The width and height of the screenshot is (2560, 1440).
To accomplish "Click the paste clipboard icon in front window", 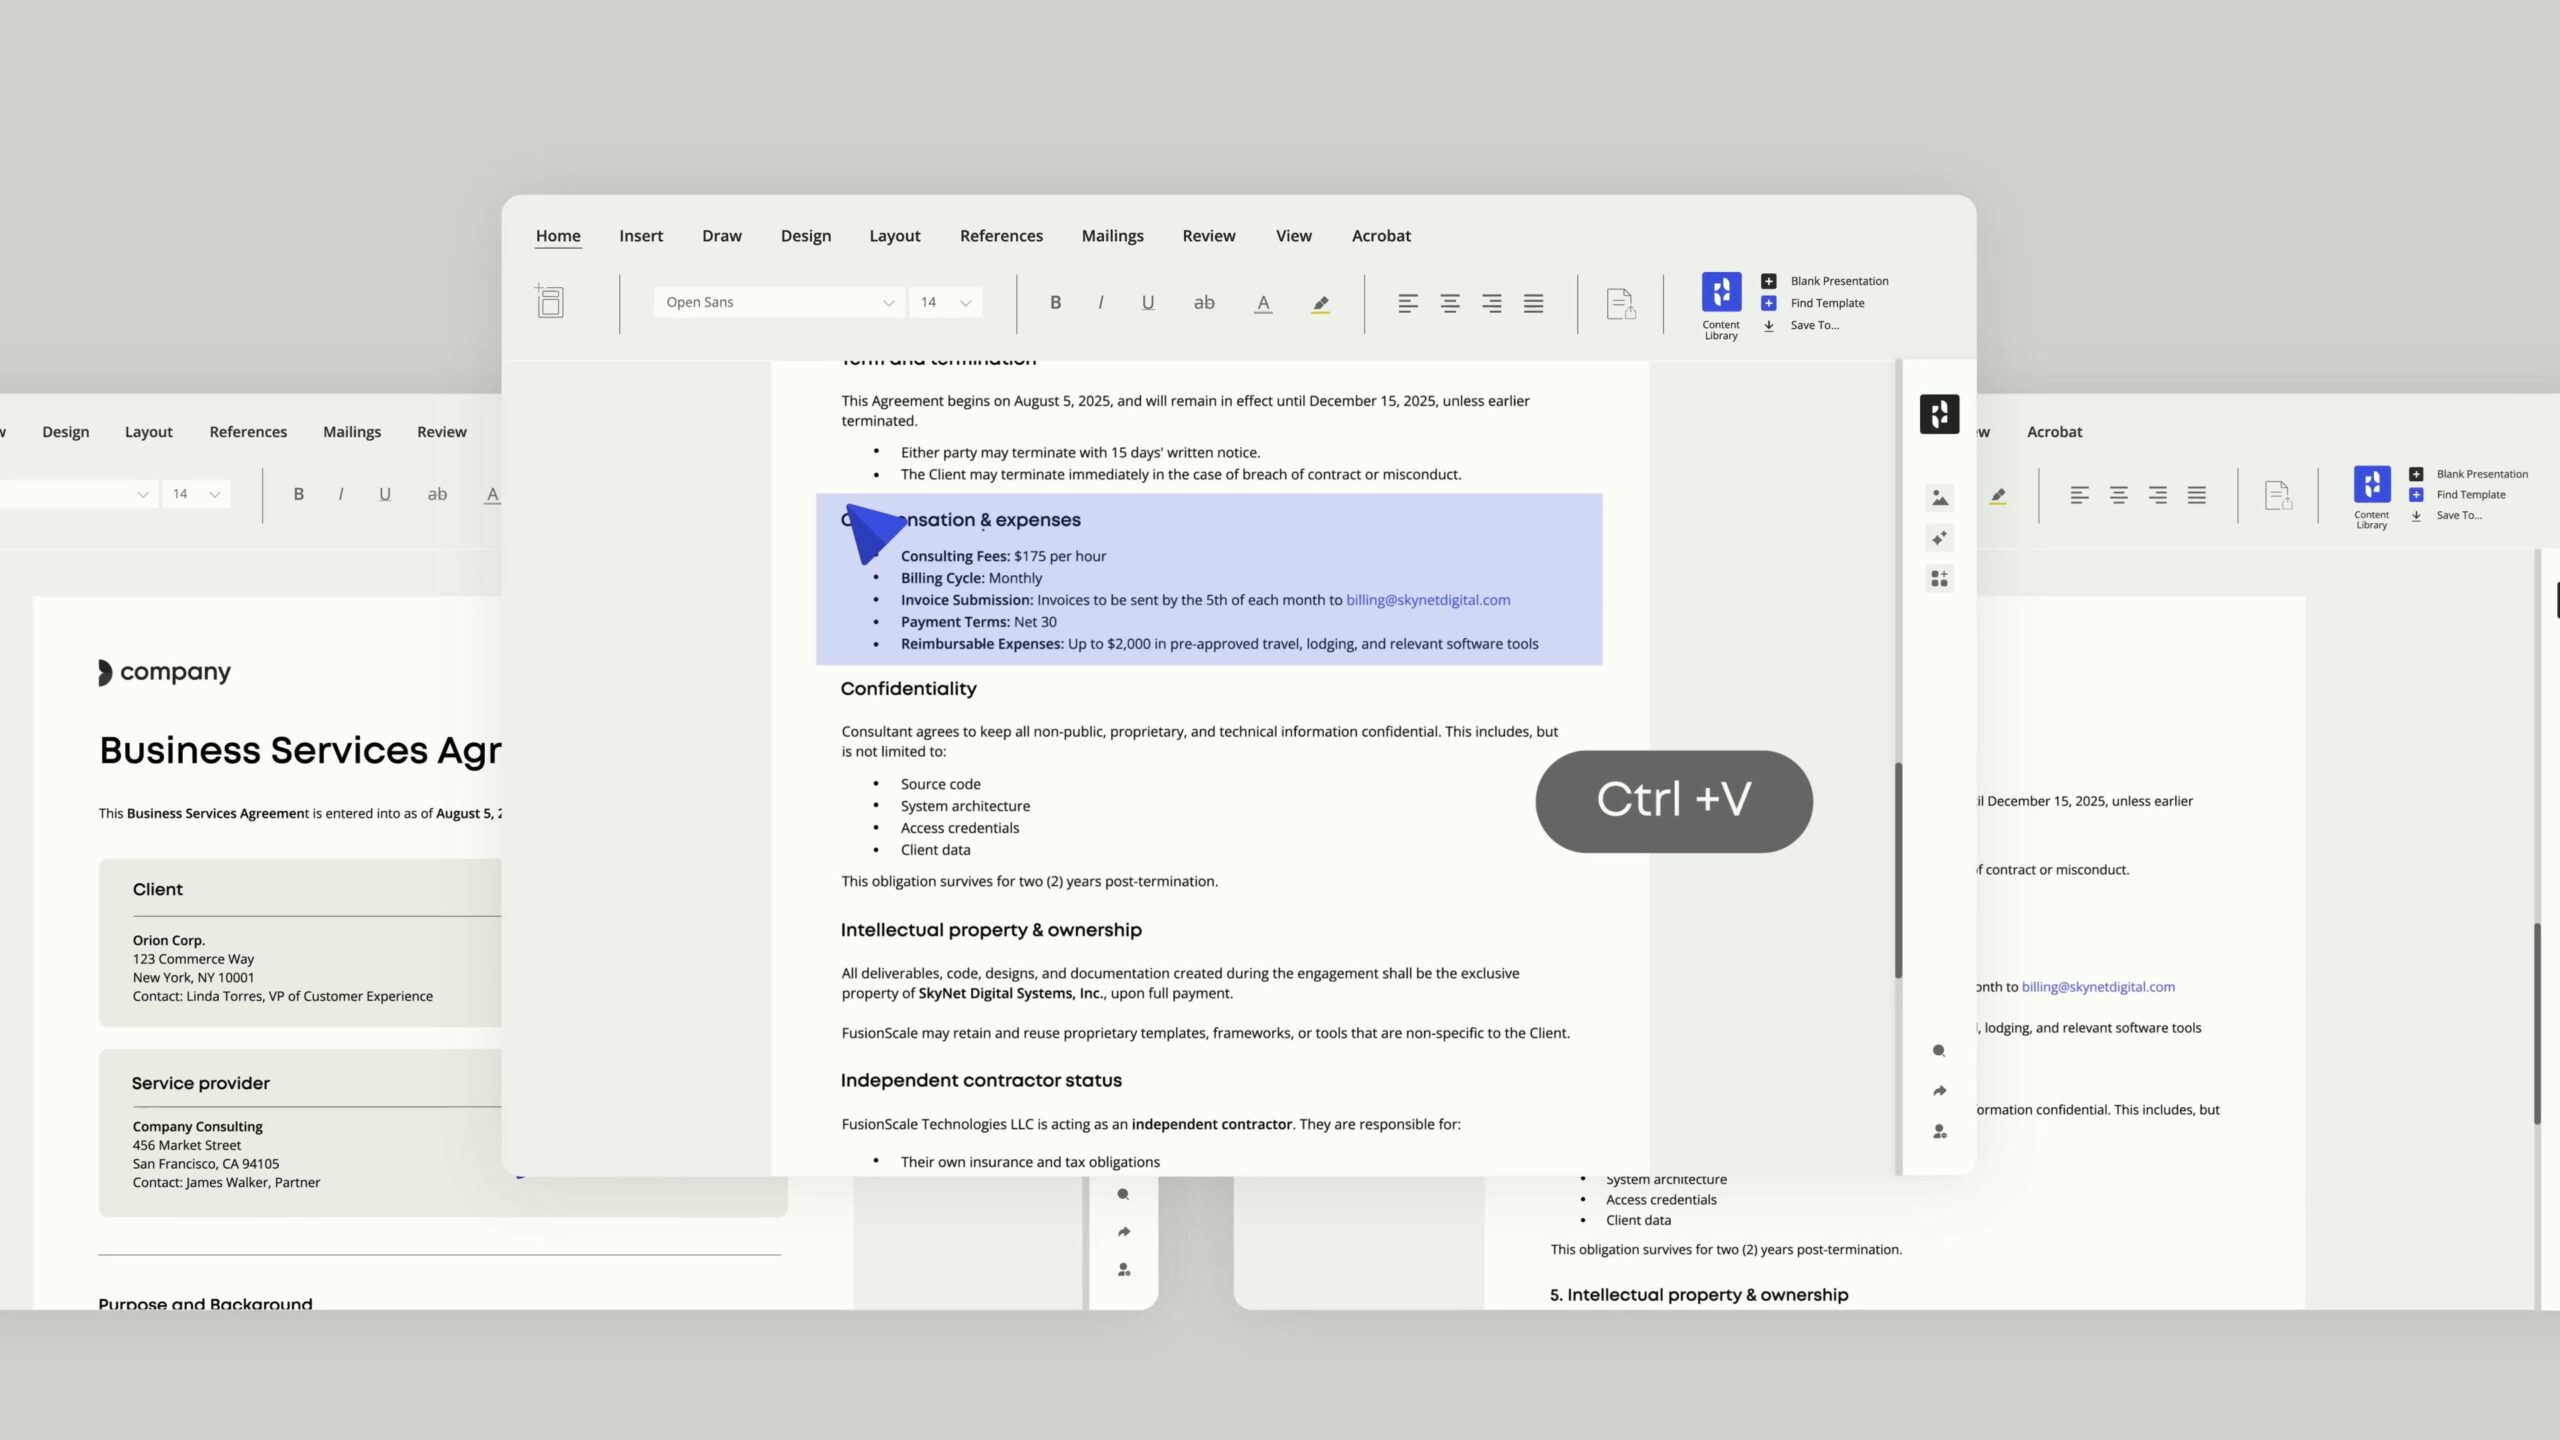I will pos(549,301).
